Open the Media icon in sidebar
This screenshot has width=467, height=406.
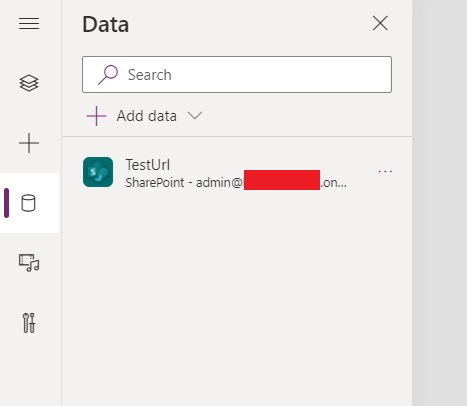[x=29, y=263]
